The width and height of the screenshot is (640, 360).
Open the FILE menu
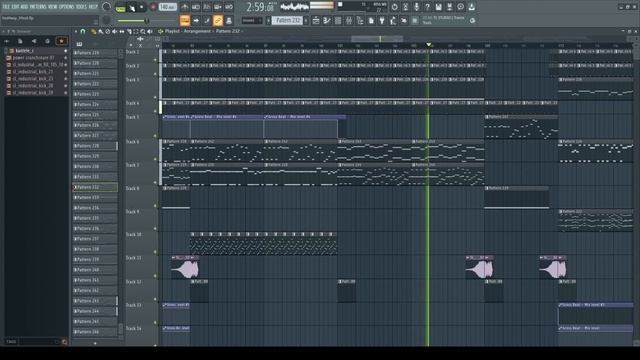[x=6, y=7]
